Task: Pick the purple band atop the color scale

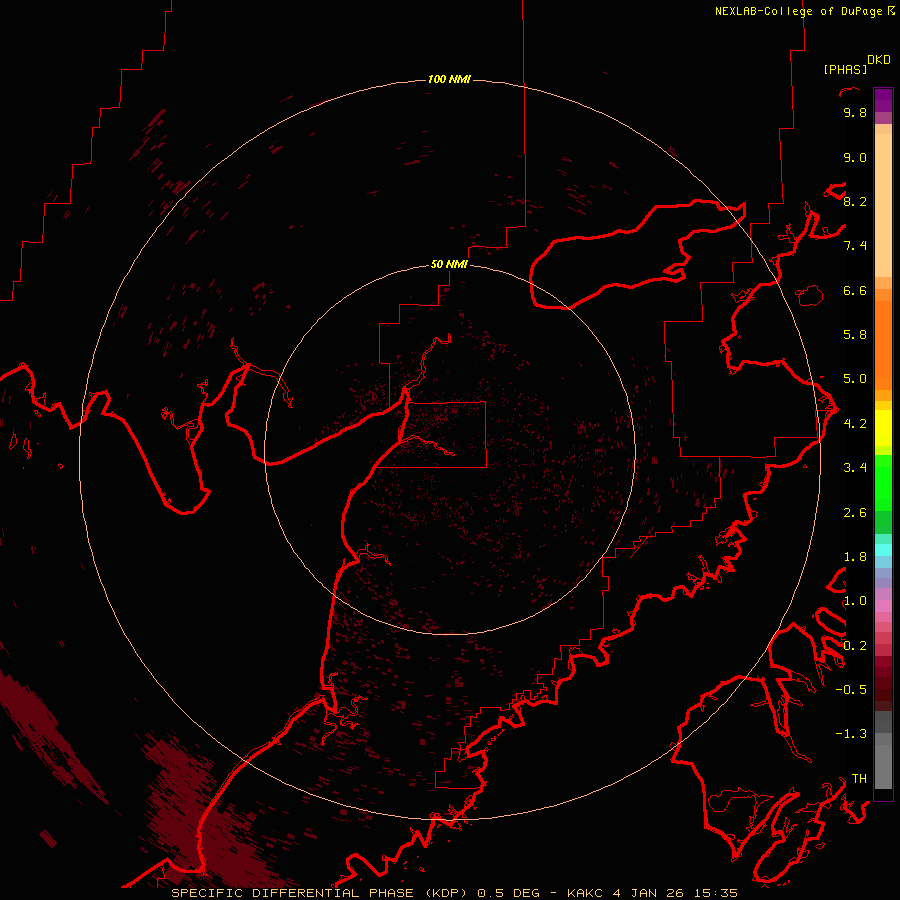Action: pos(883,100)
